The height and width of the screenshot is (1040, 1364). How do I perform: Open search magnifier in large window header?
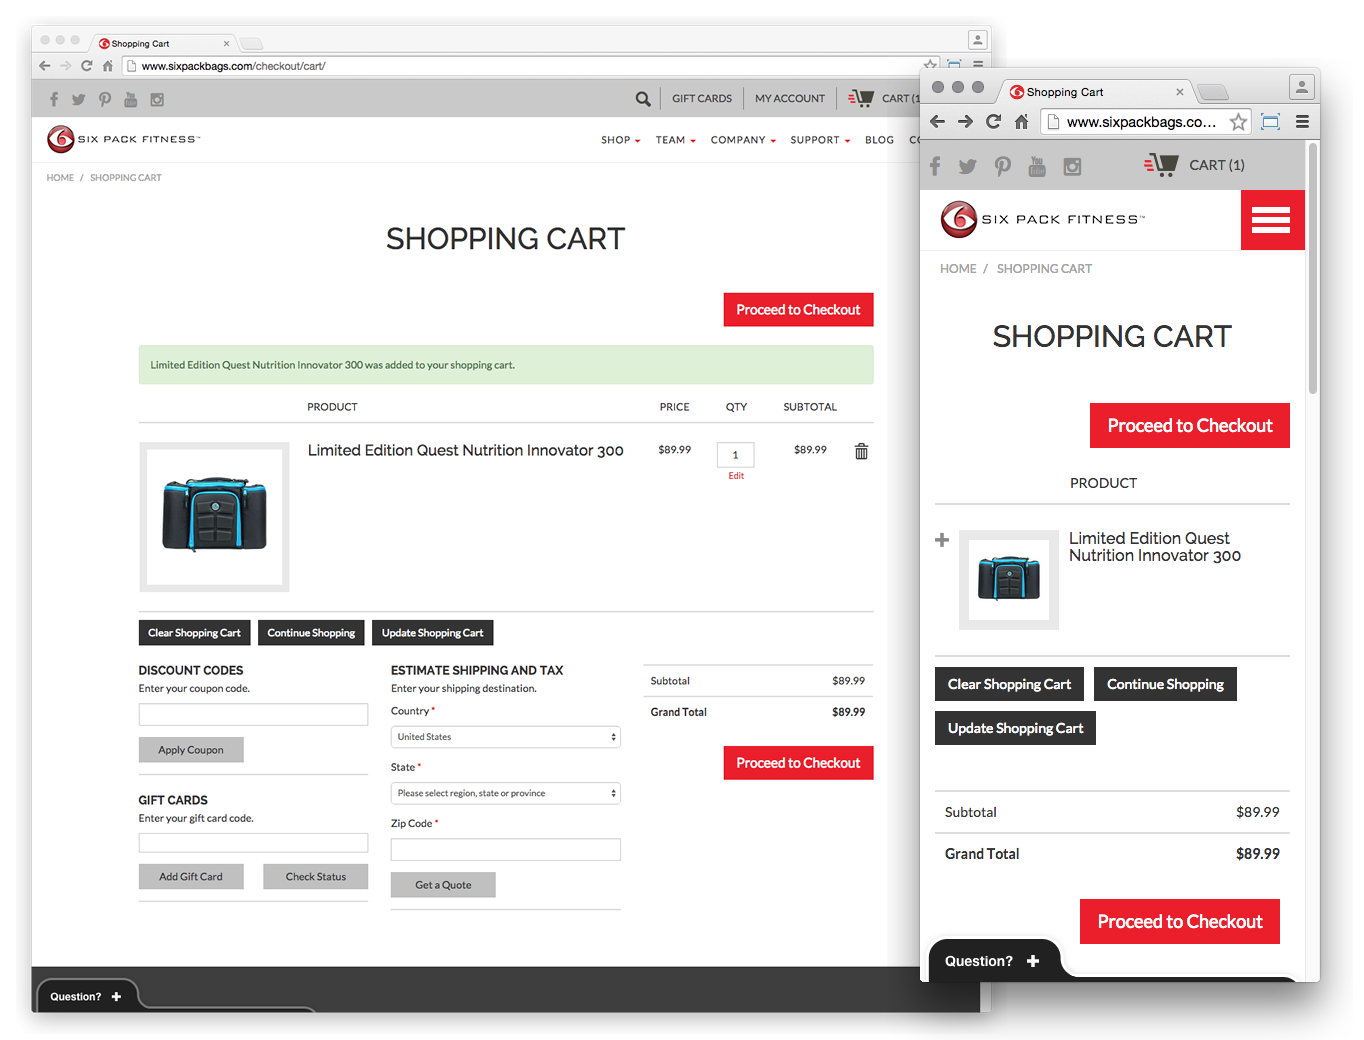pos(643,99)
